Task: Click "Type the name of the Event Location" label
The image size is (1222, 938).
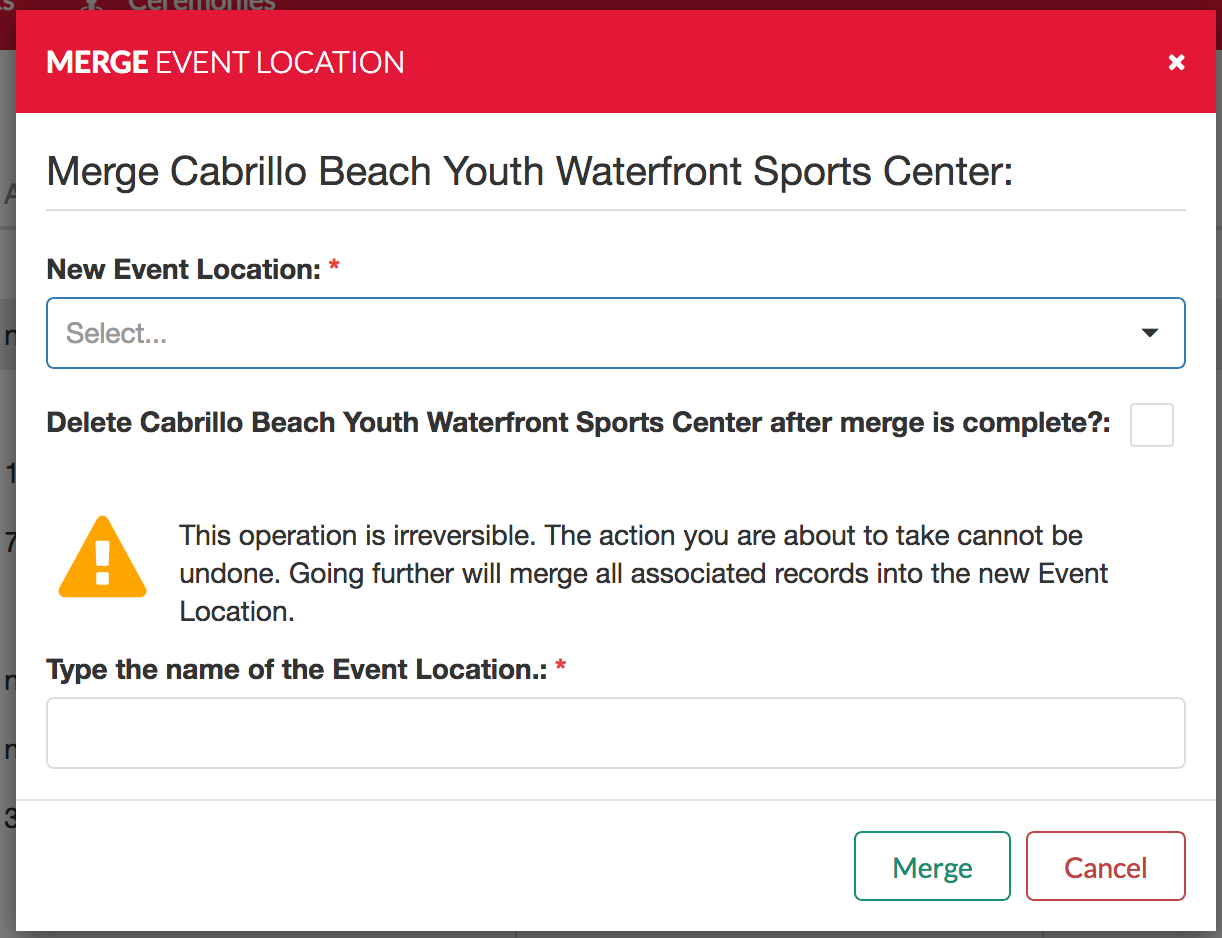Action: tap(296, 669)
